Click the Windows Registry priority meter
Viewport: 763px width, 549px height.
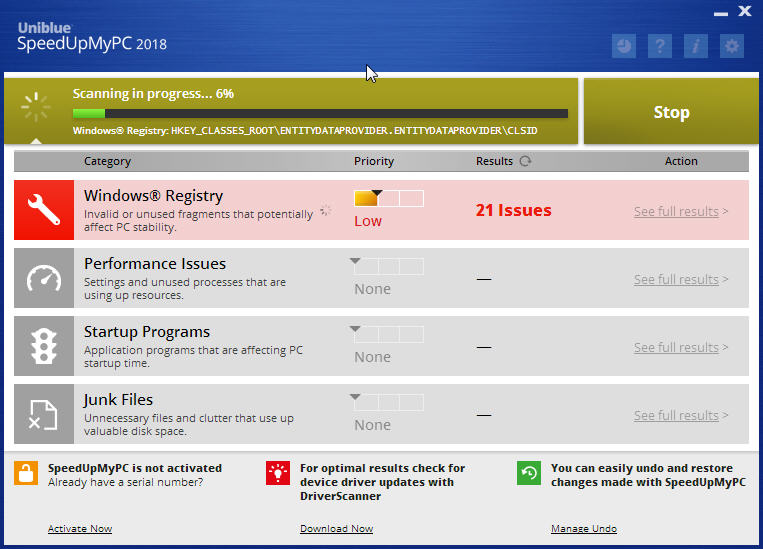389,198
